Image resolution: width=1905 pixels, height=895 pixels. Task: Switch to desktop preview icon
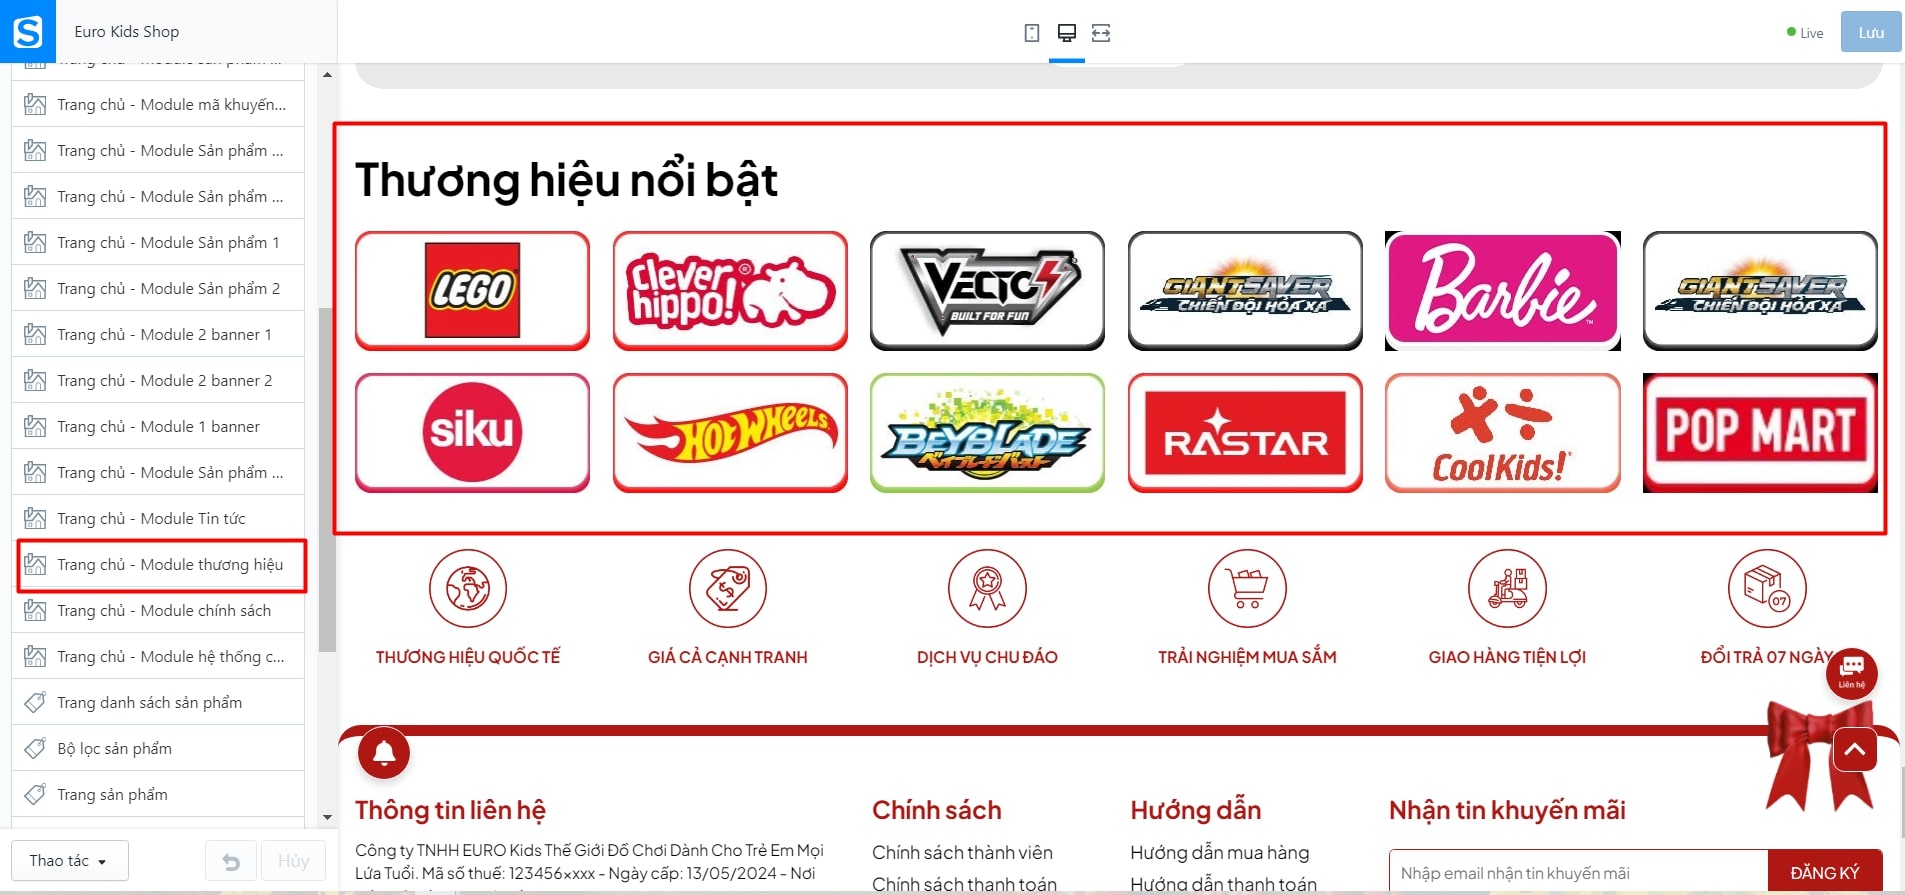[1067, 33]
